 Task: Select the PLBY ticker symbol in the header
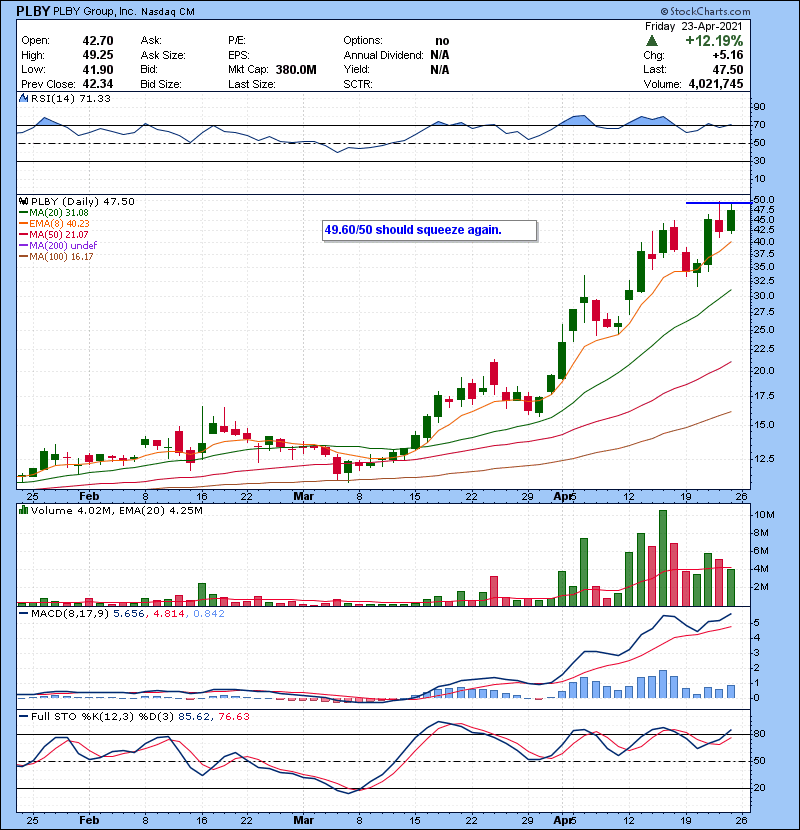[33, 11]
